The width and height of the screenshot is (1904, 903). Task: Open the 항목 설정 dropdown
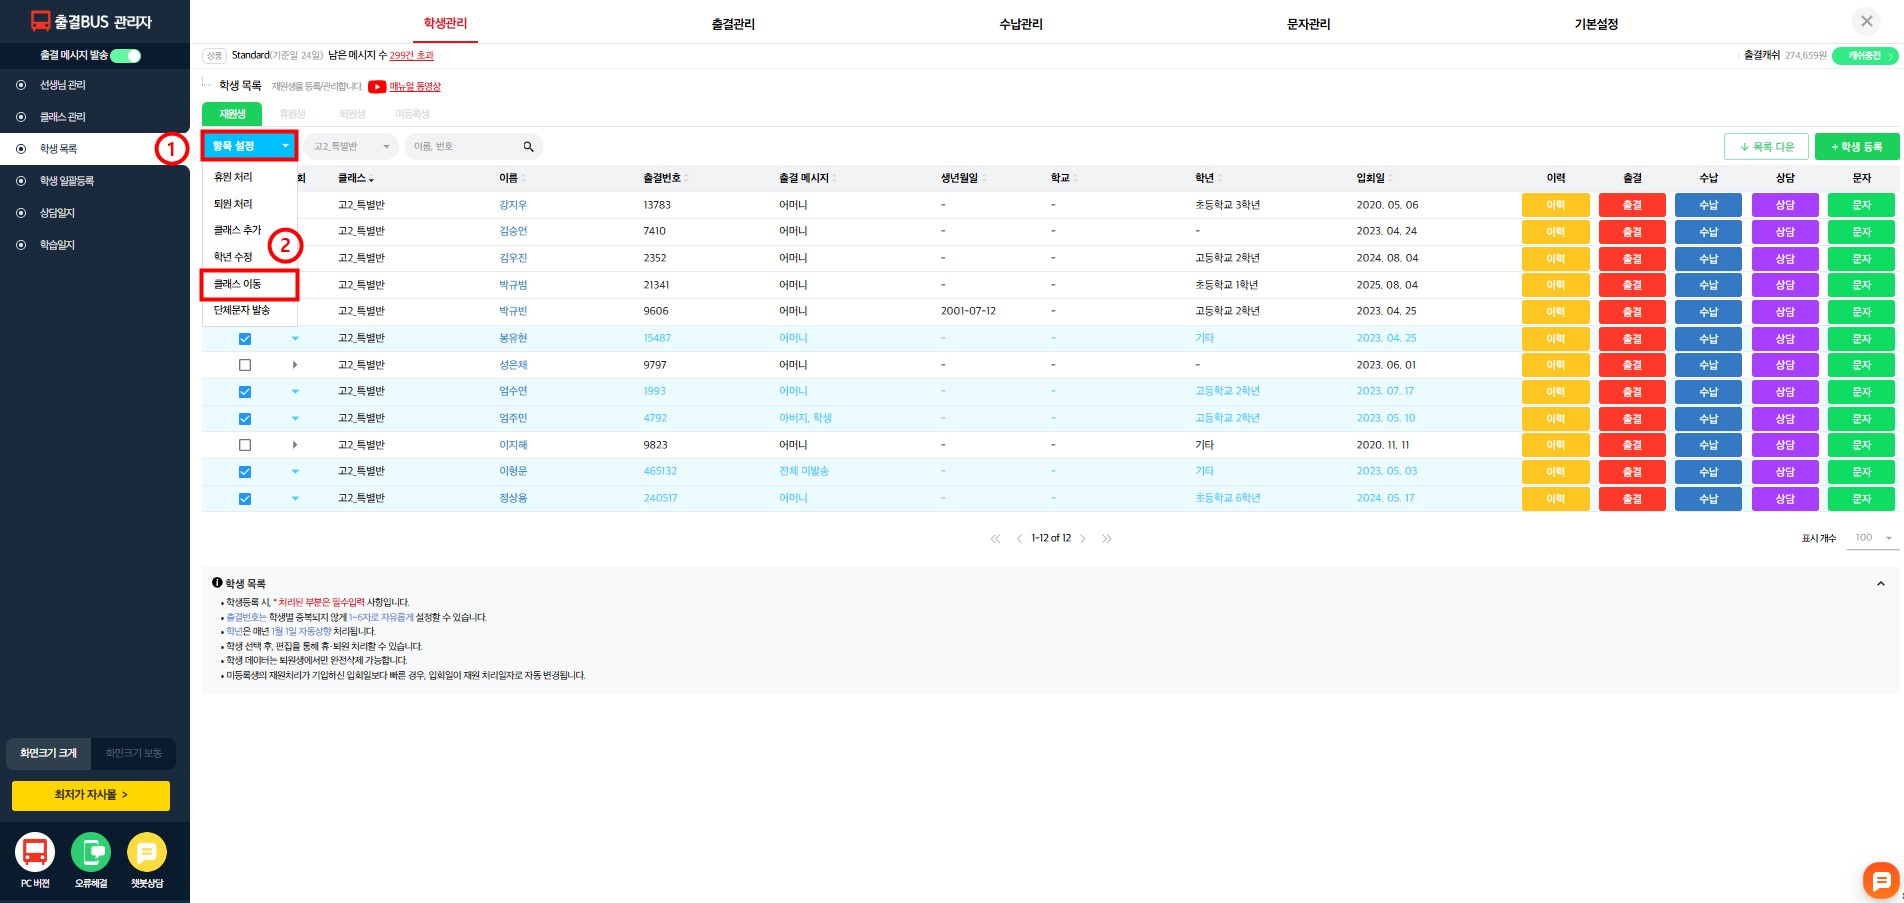click(249, 146)
